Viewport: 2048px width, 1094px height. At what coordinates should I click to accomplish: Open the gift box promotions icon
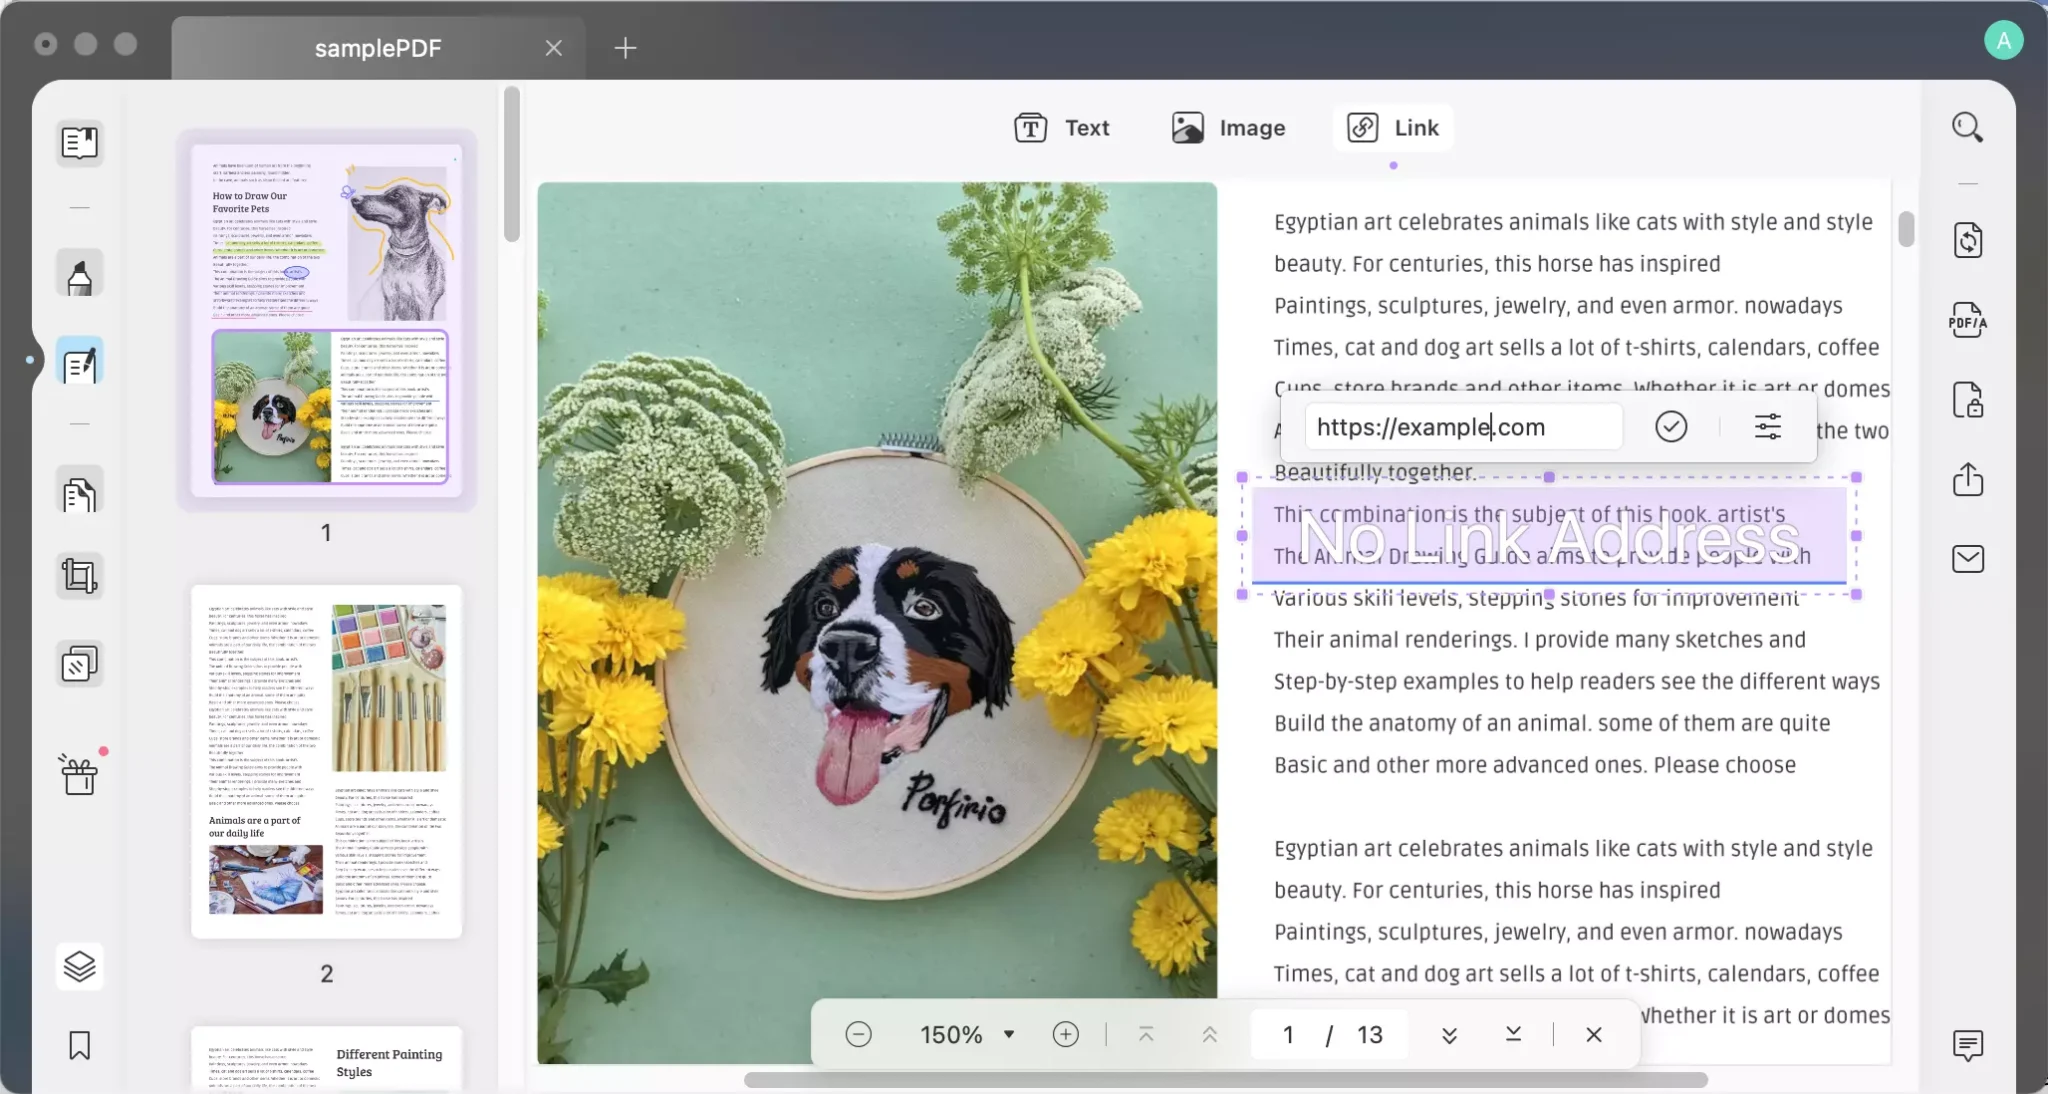point(79,774)
